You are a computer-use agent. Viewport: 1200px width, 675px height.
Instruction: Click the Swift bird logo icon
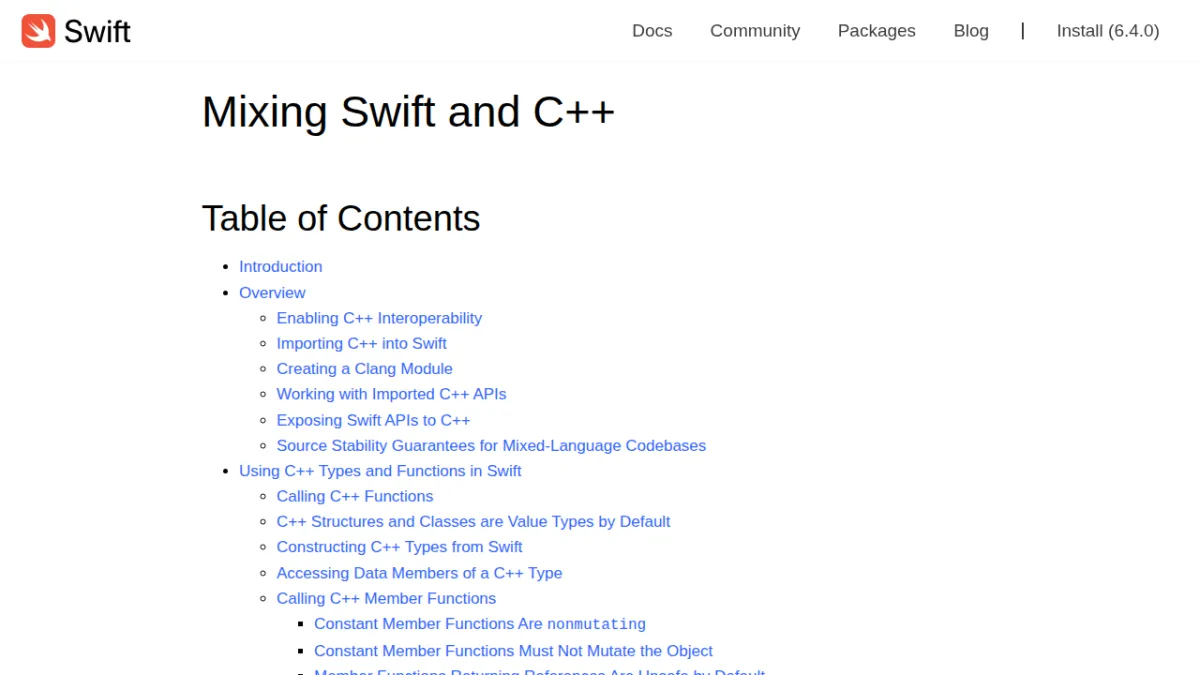click(38, 31)
